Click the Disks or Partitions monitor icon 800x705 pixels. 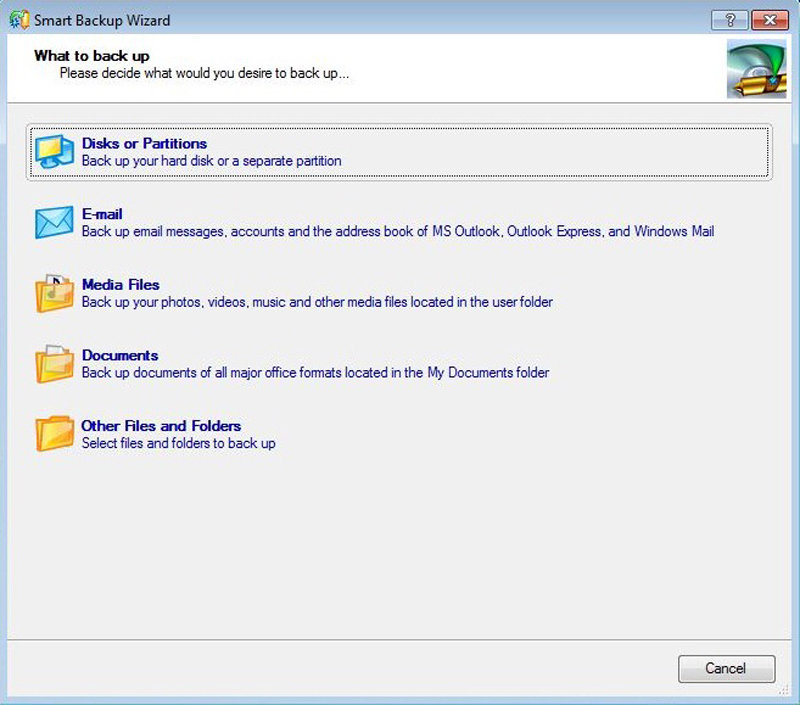pyautogui.click(x=54, y=151)
